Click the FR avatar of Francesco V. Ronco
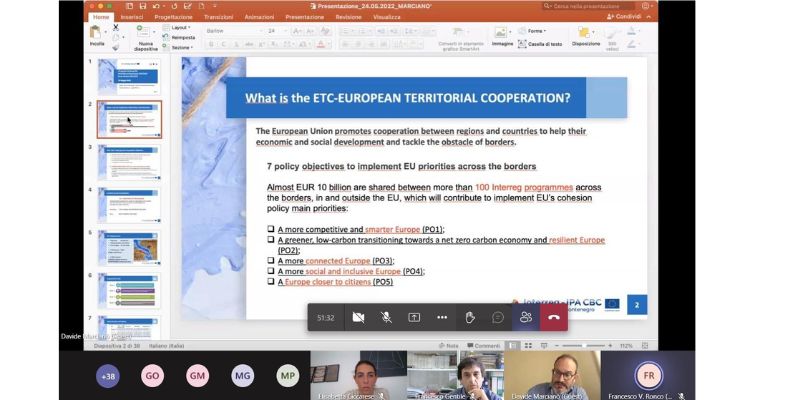This screenshot has height=400, width=800. (648, 375)
